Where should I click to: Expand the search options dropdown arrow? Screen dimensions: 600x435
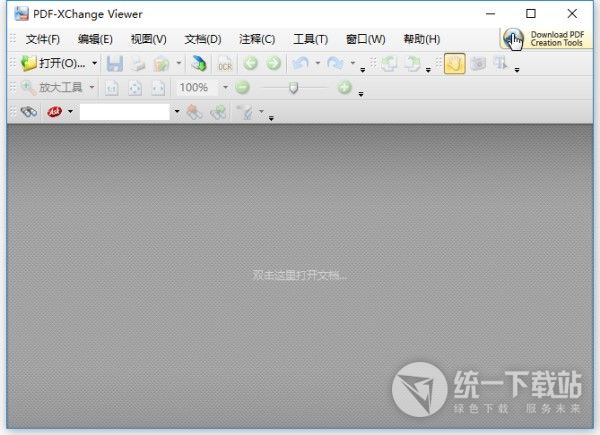click(261, 111)
